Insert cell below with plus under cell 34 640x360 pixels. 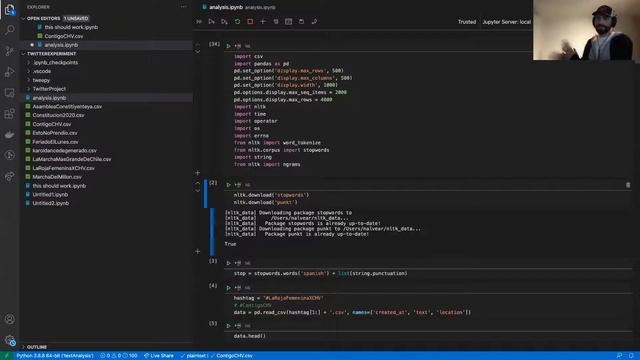coord(198,173)
